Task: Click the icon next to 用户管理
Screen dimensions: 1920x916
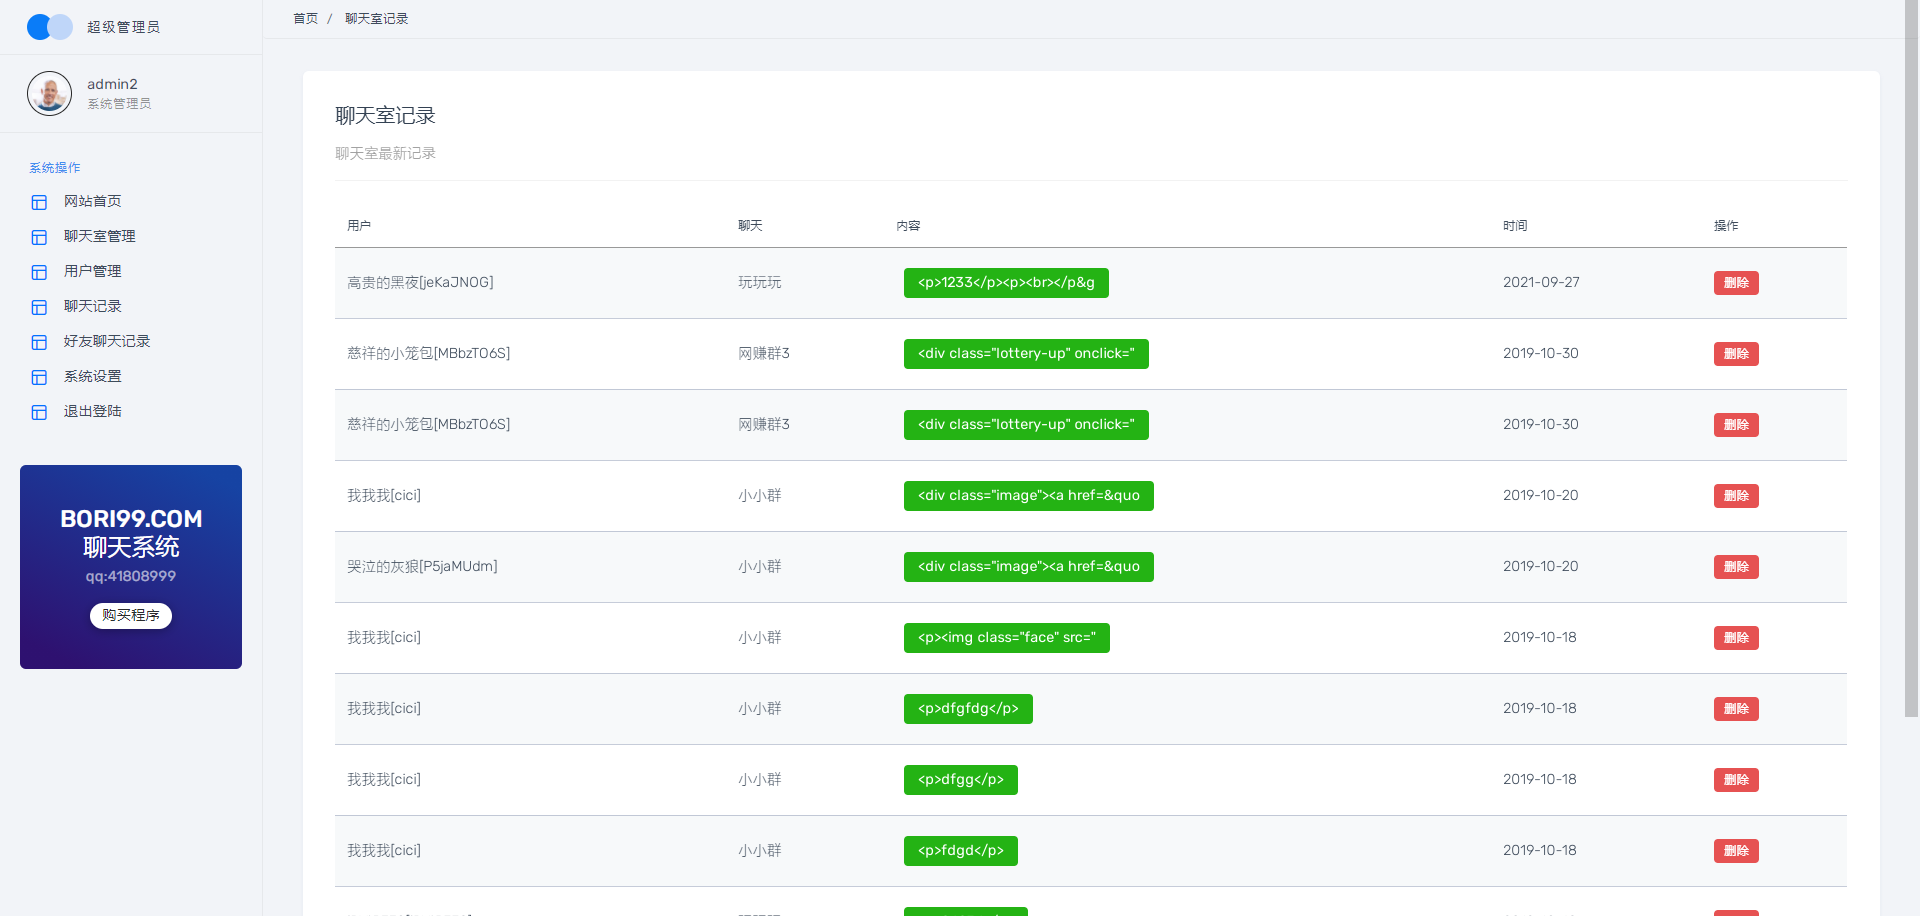Action: click(39, 272)
